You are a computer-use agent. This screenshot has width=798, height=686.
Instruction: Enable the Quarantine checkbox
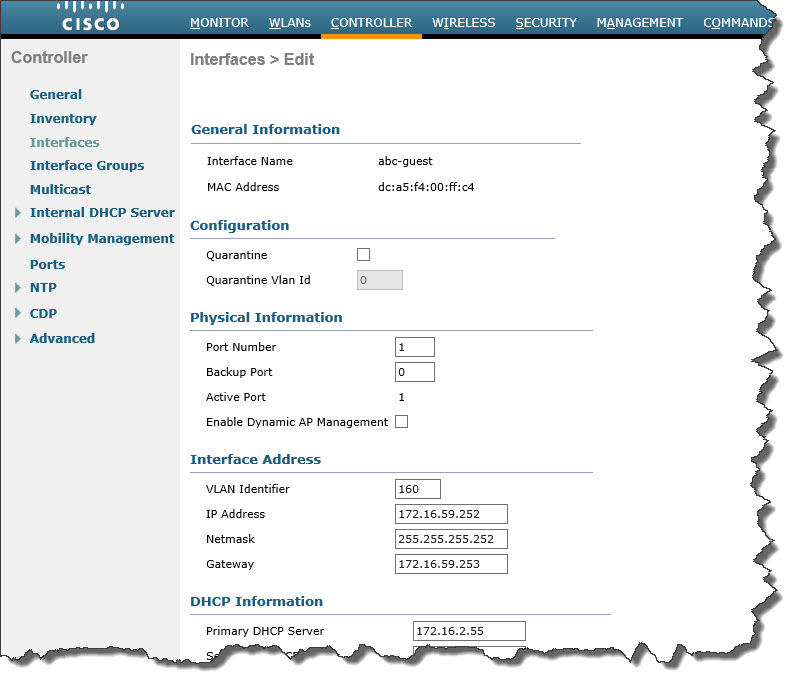(363, 254)
